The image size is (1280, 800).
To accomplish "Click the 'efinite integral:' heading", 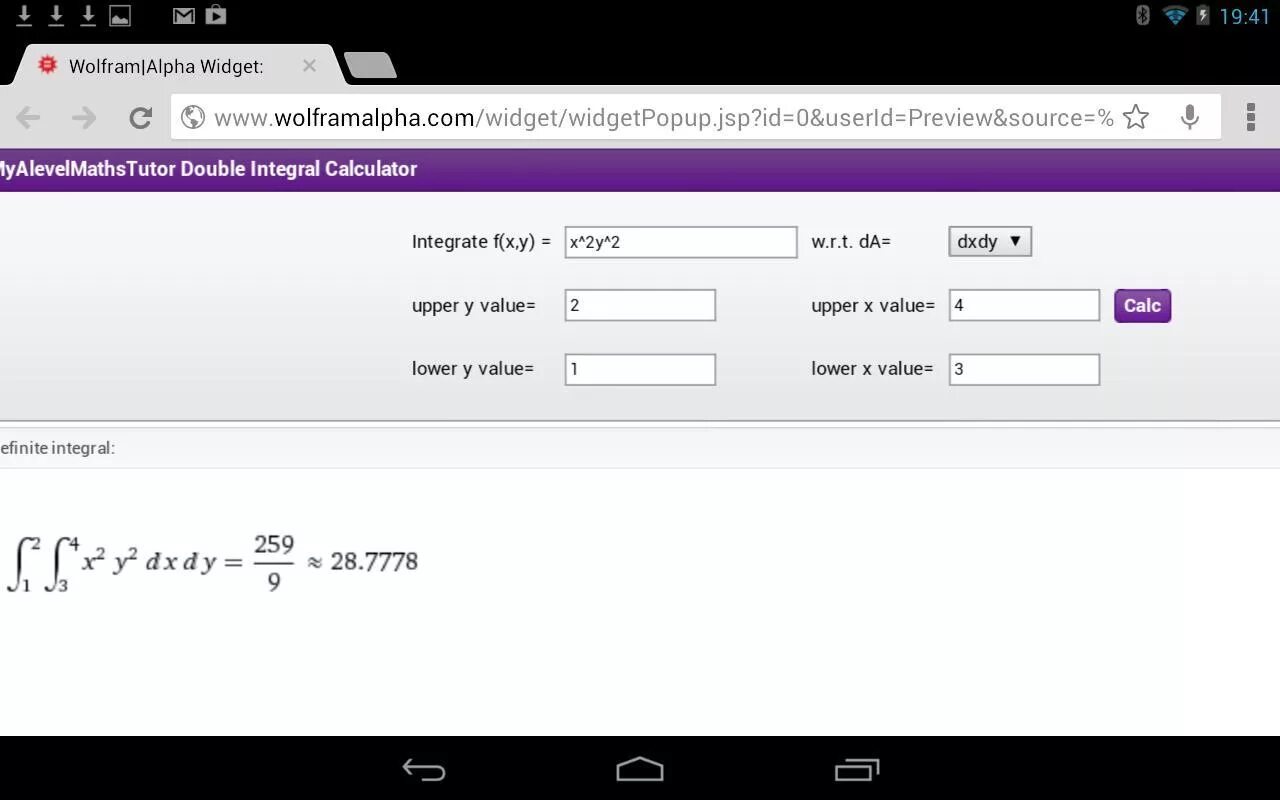I will click(57, 448).
